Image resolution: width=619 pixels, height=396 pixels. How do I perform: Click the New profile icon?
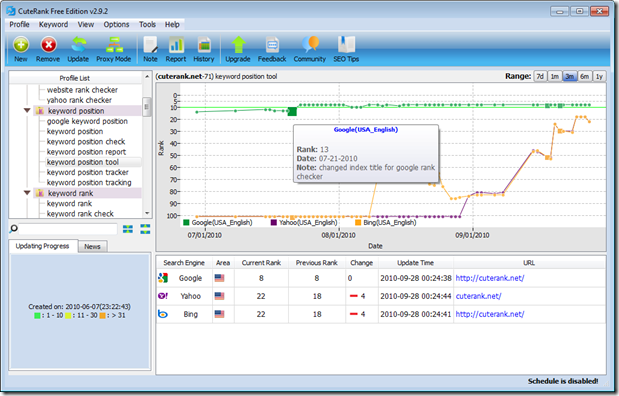(21, 45)
